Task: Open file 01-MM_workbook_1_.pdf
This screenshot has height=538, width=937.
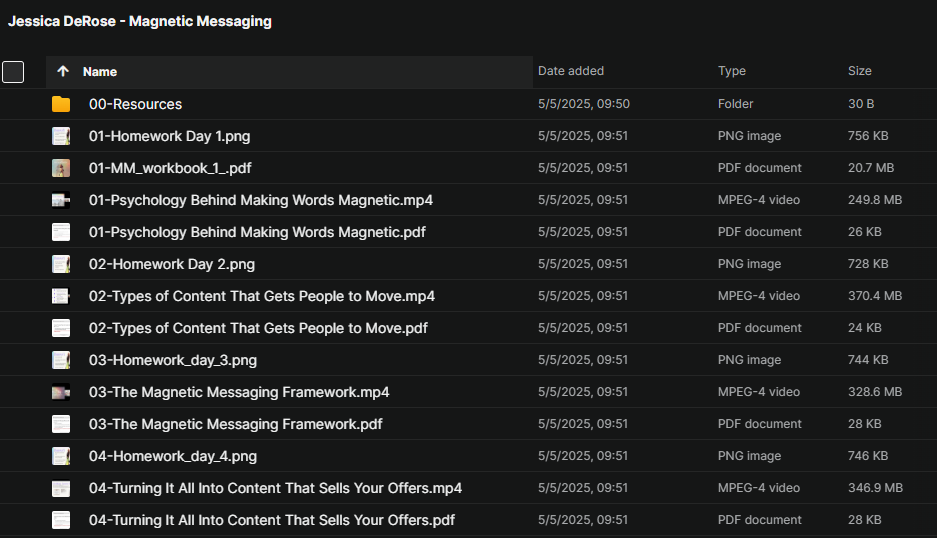Action: 170,168
